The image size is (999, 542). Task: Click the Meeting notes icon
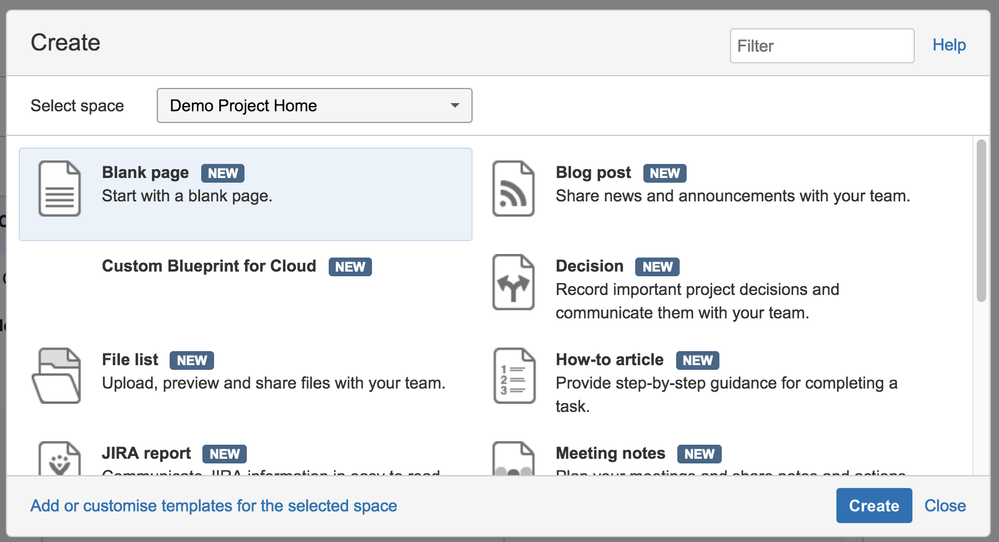[x=513, y=460]
